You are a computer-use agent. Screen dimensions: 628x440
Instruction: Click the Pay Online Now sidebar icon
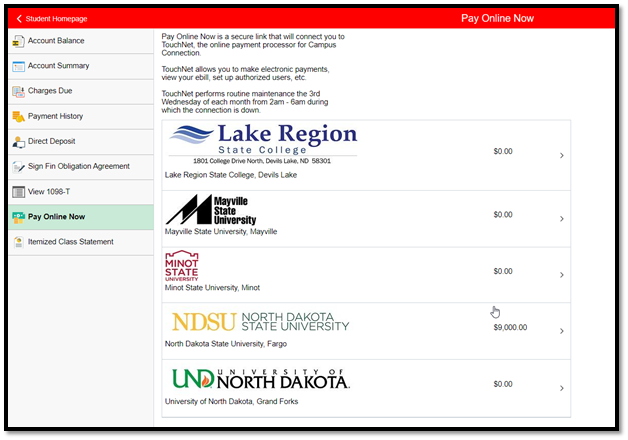click(18, 217)
